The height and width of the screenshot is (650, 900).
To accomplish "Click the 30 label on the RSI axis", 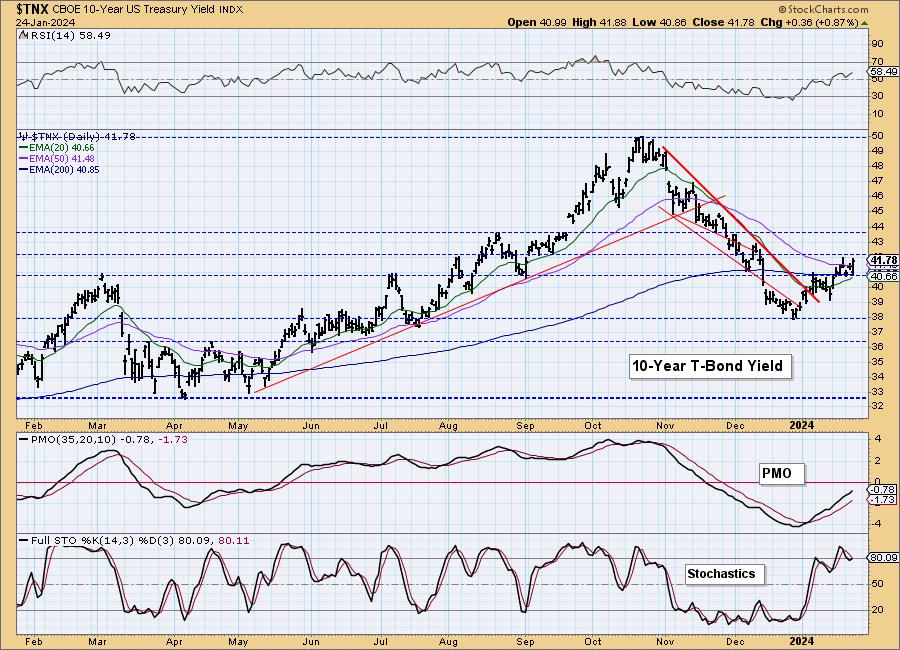I will pos(877,95).
